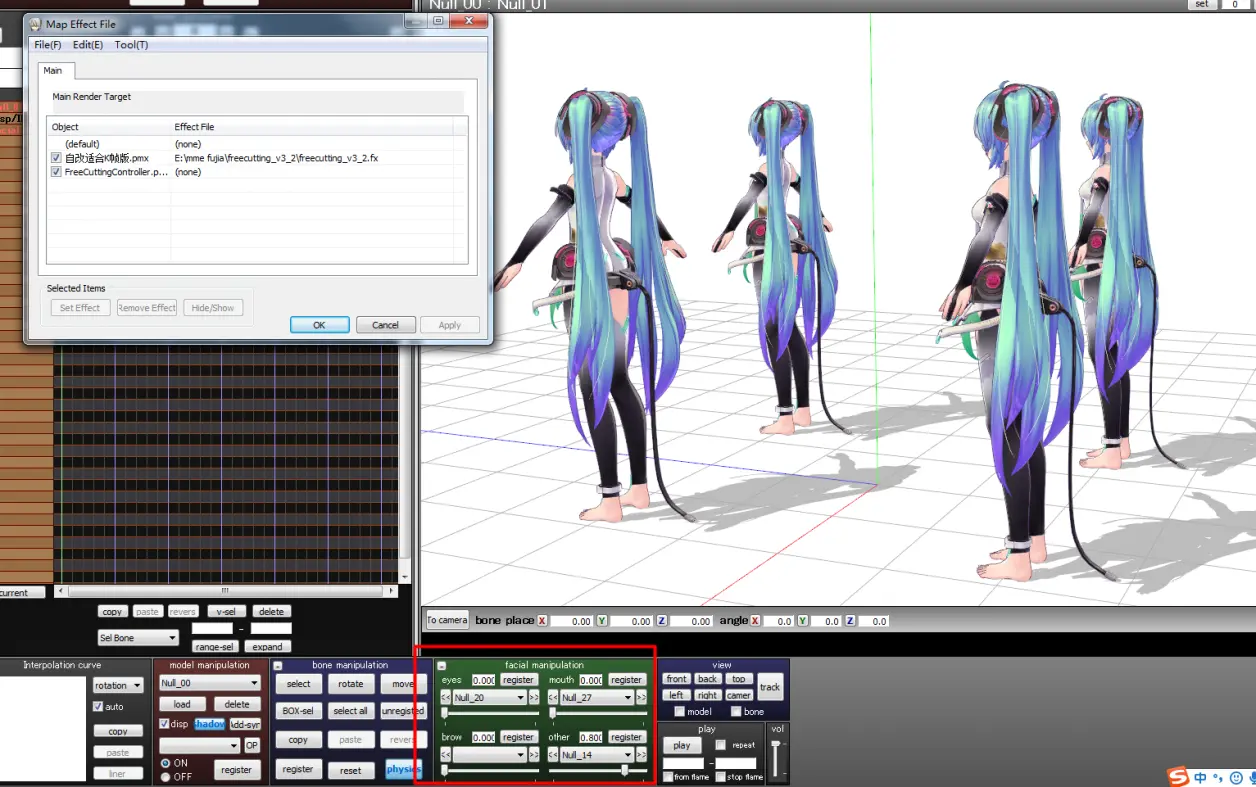Go to next eyes morph with >>
Image resolution: width=1256 pixels, height=787 pixels.
[x=534, y=698]
